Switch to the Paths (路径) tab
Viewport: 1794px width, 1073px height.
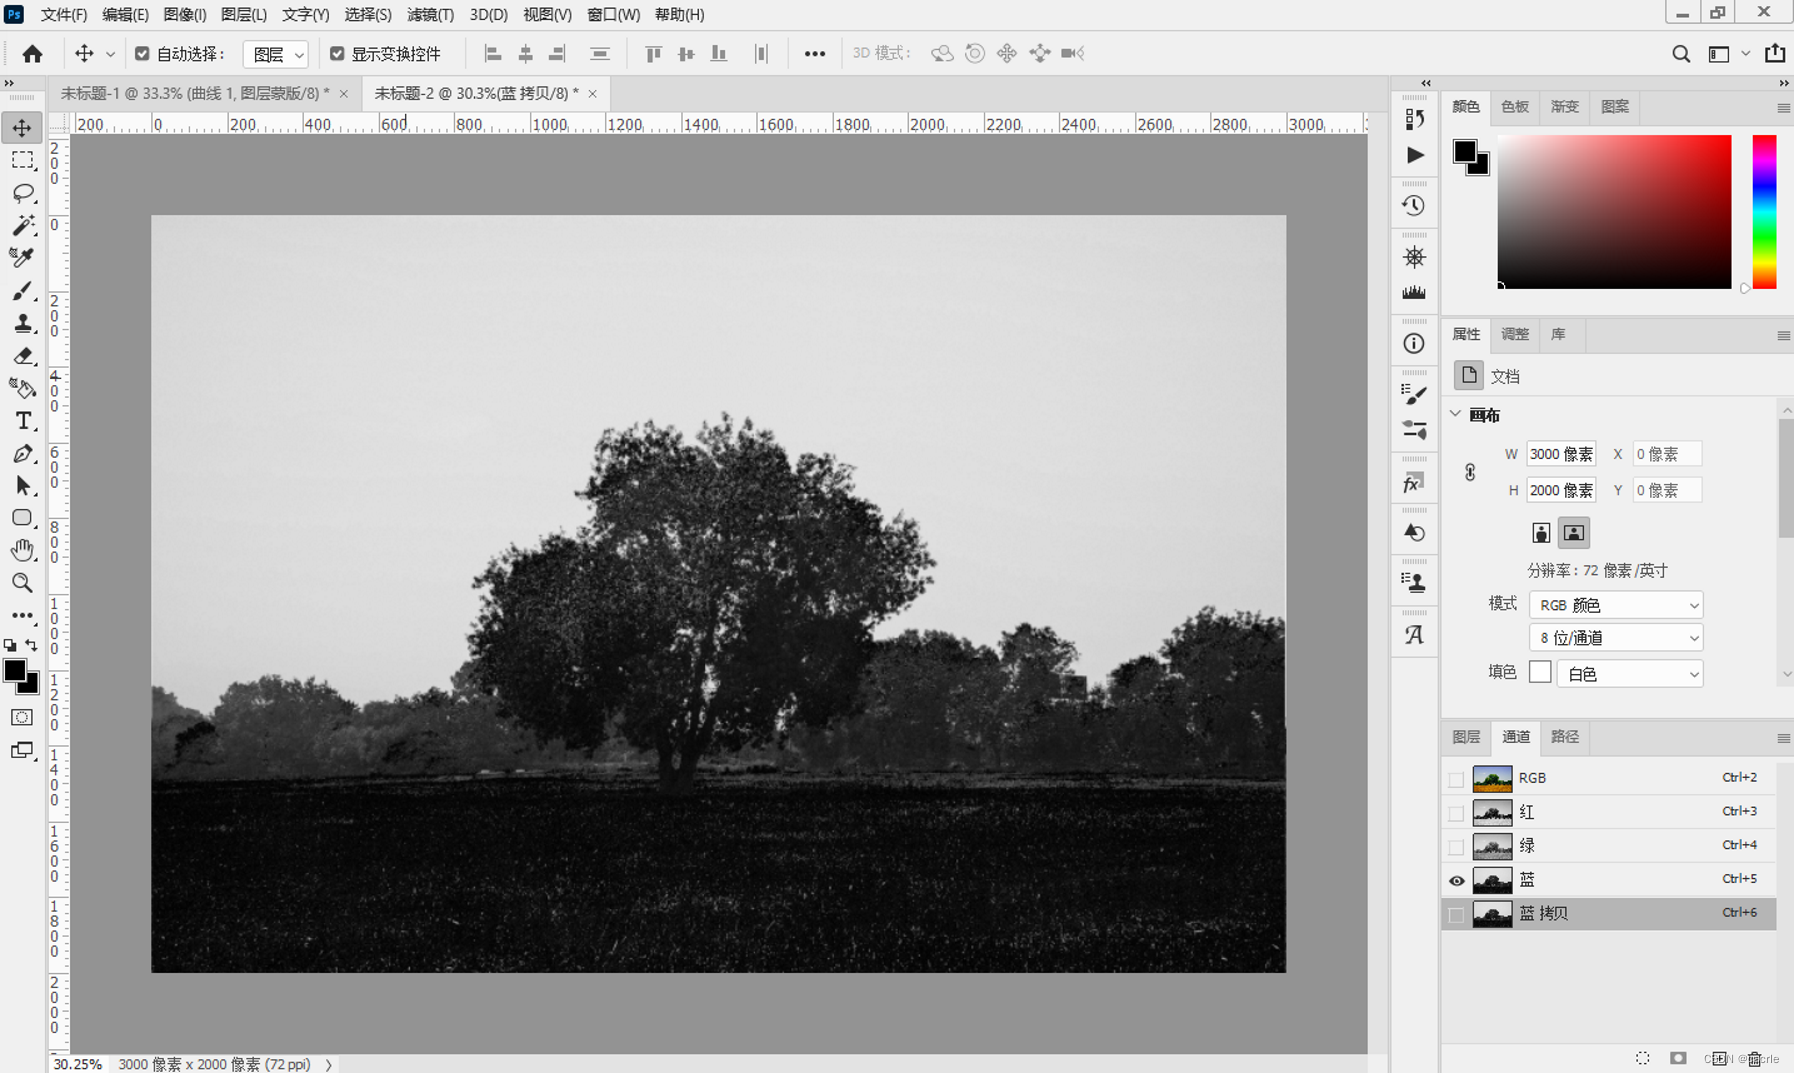pos(1565,737)
